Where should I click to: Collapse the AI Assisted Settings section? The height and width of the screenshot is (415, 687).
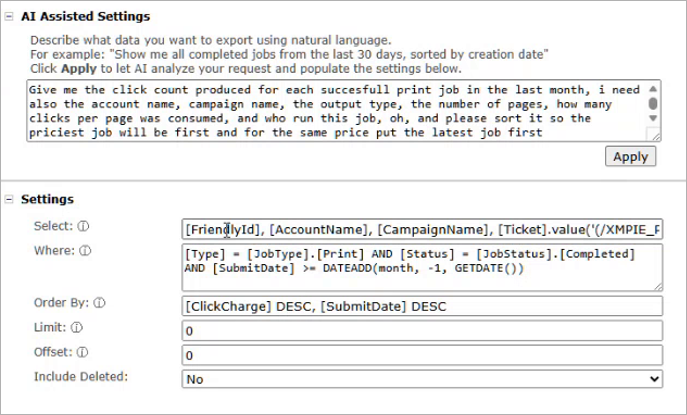click(9, 17)
